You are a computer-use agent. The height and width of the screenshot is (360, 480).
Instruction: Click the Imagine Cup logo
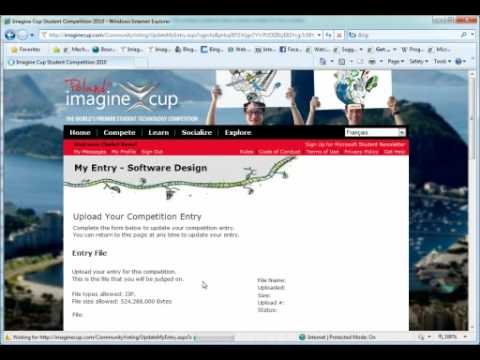[122, 96]
